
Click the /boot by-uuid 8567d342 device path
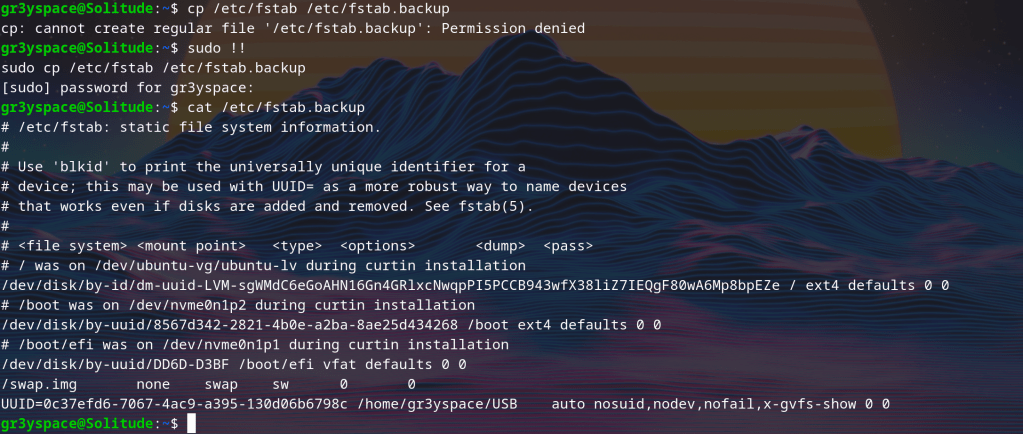(x=231, y=325)
